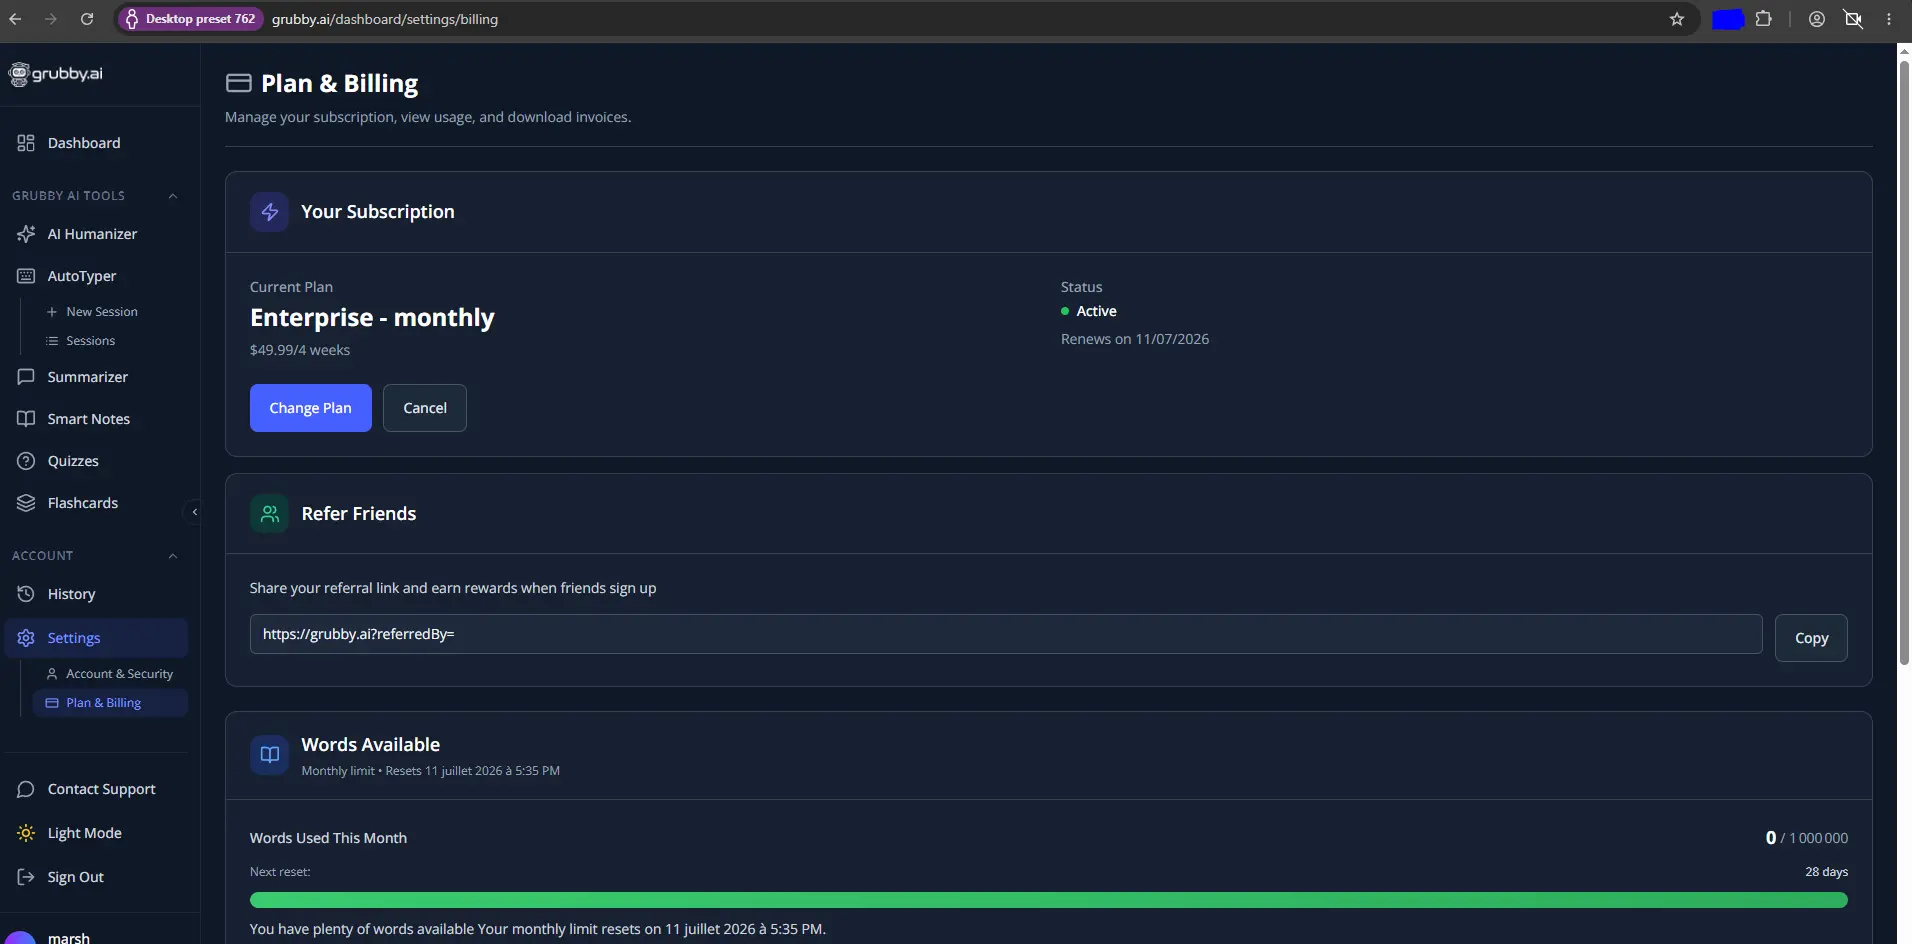Open browser three-dot menu
1912x944 pixels.
coord(1889,19)
